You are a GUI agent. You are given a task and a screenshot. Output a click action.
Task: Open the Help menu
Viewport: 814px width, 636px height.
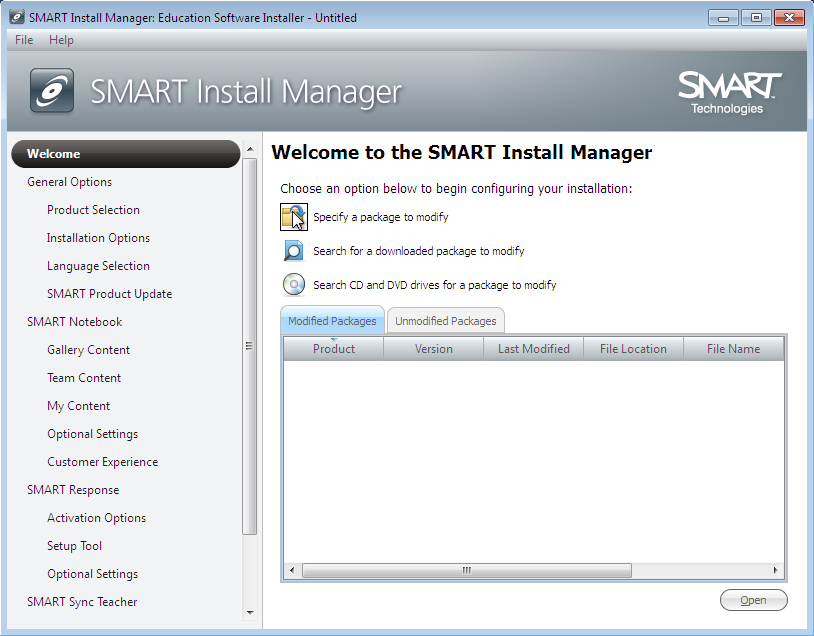[61, 40]
